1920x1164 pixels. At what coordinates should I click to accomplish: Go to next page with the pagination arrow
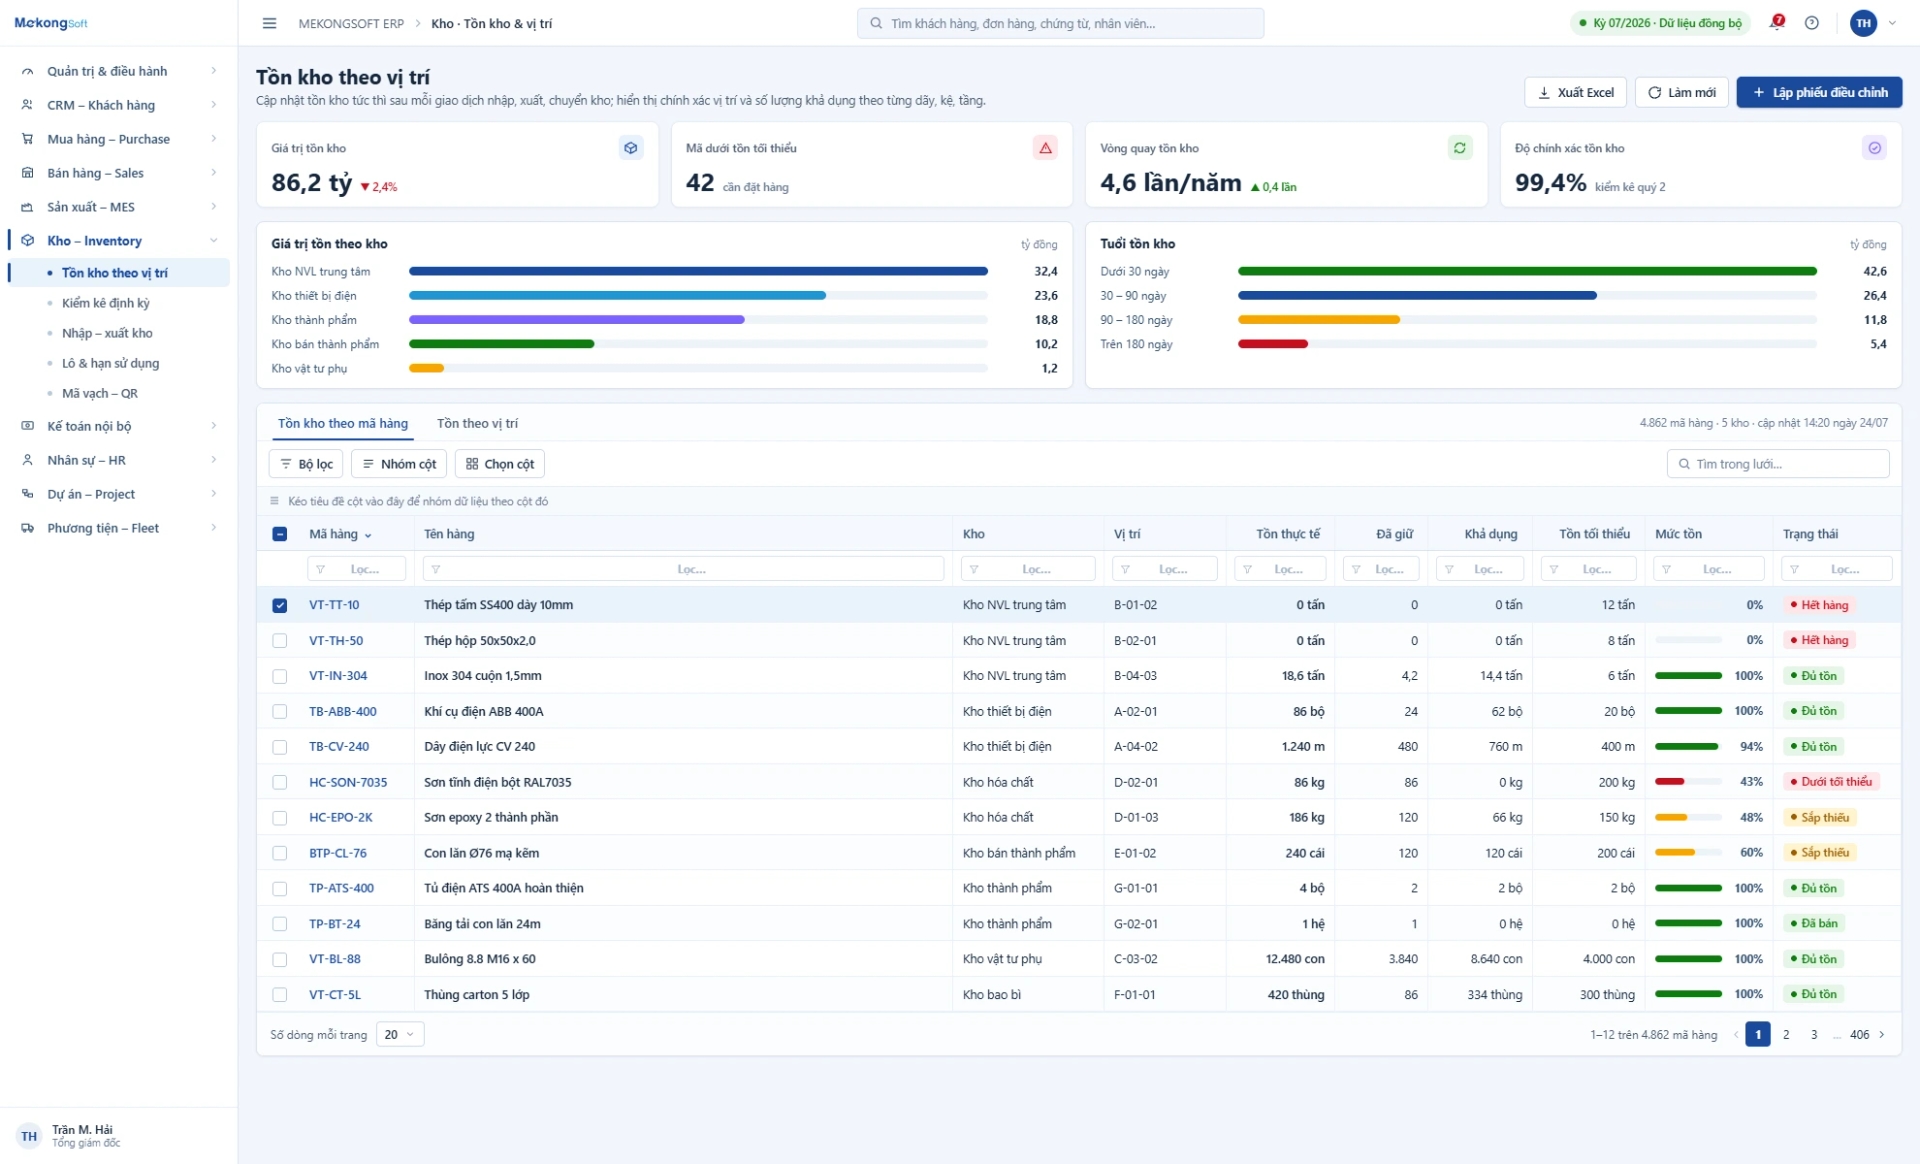[1882, 1034]
